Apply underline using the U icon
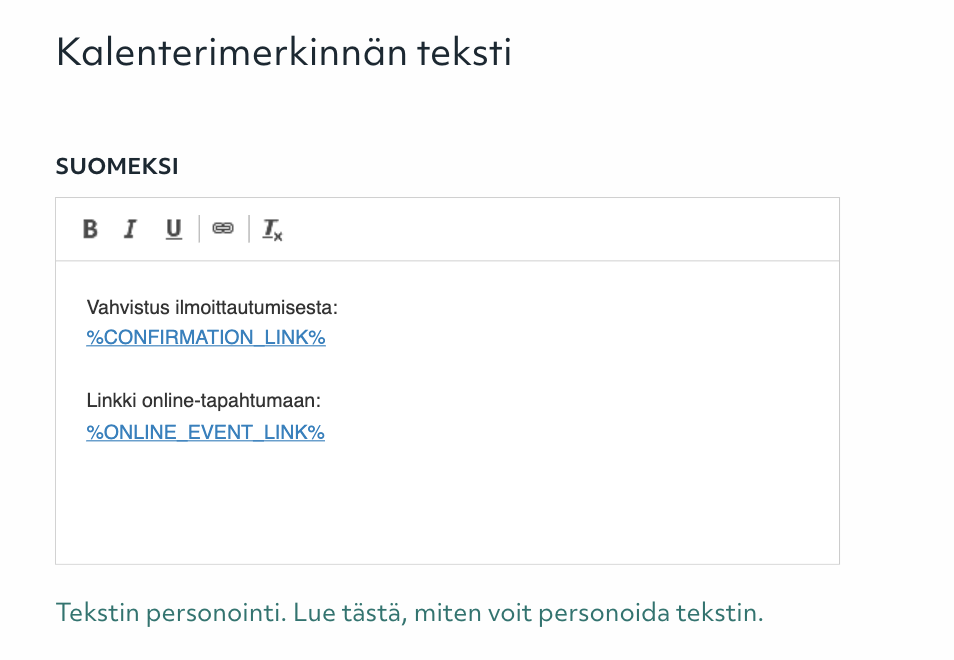Image resolution: width=954 pixels, height=660 pixels. [x=172, y=229]
